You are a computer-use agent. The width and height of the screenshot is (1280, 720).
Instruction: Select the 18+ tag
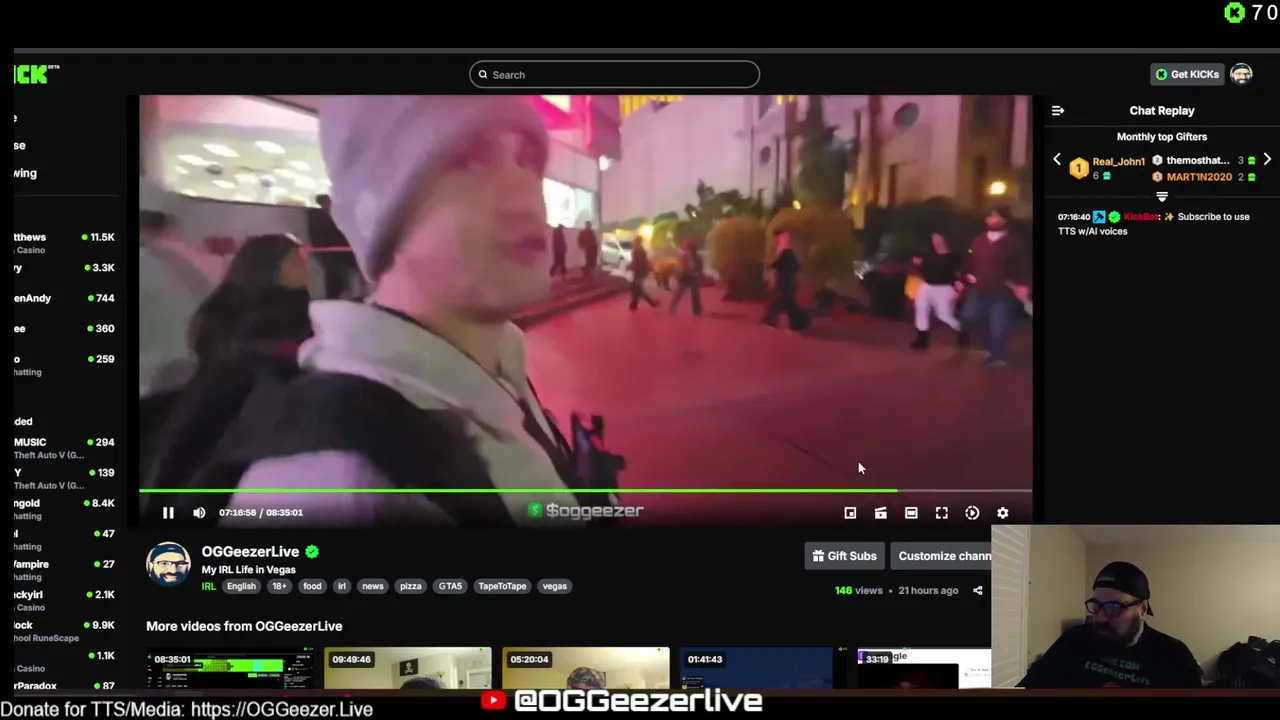[x=279, y=587]
